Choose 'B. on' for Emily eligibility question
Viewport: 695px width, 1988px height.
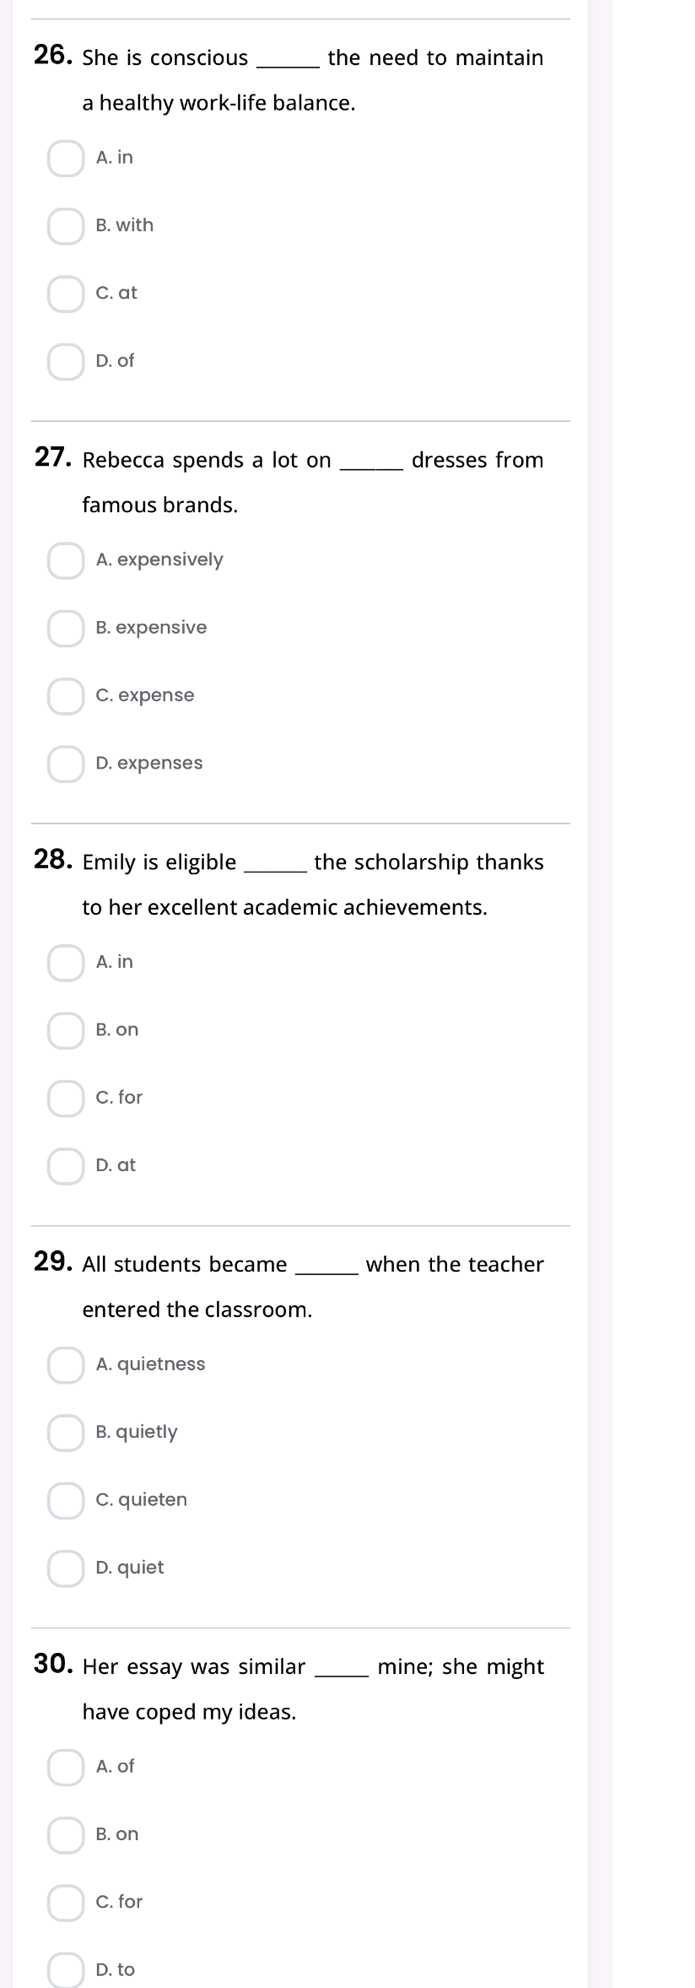pyautogui.click(x=66, y=1030)
